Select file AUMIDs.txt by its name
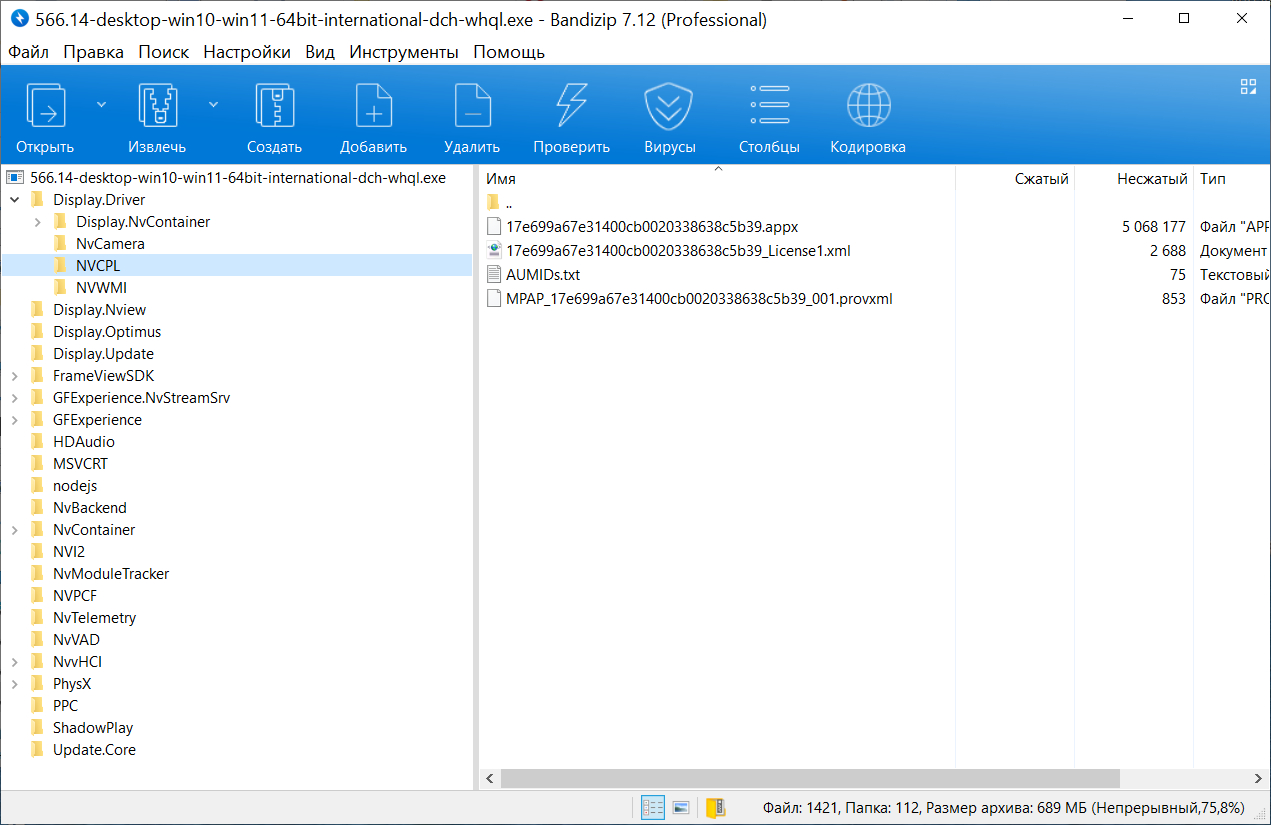The height and width of the screenshot is (825, 1271). click(543, 275)
